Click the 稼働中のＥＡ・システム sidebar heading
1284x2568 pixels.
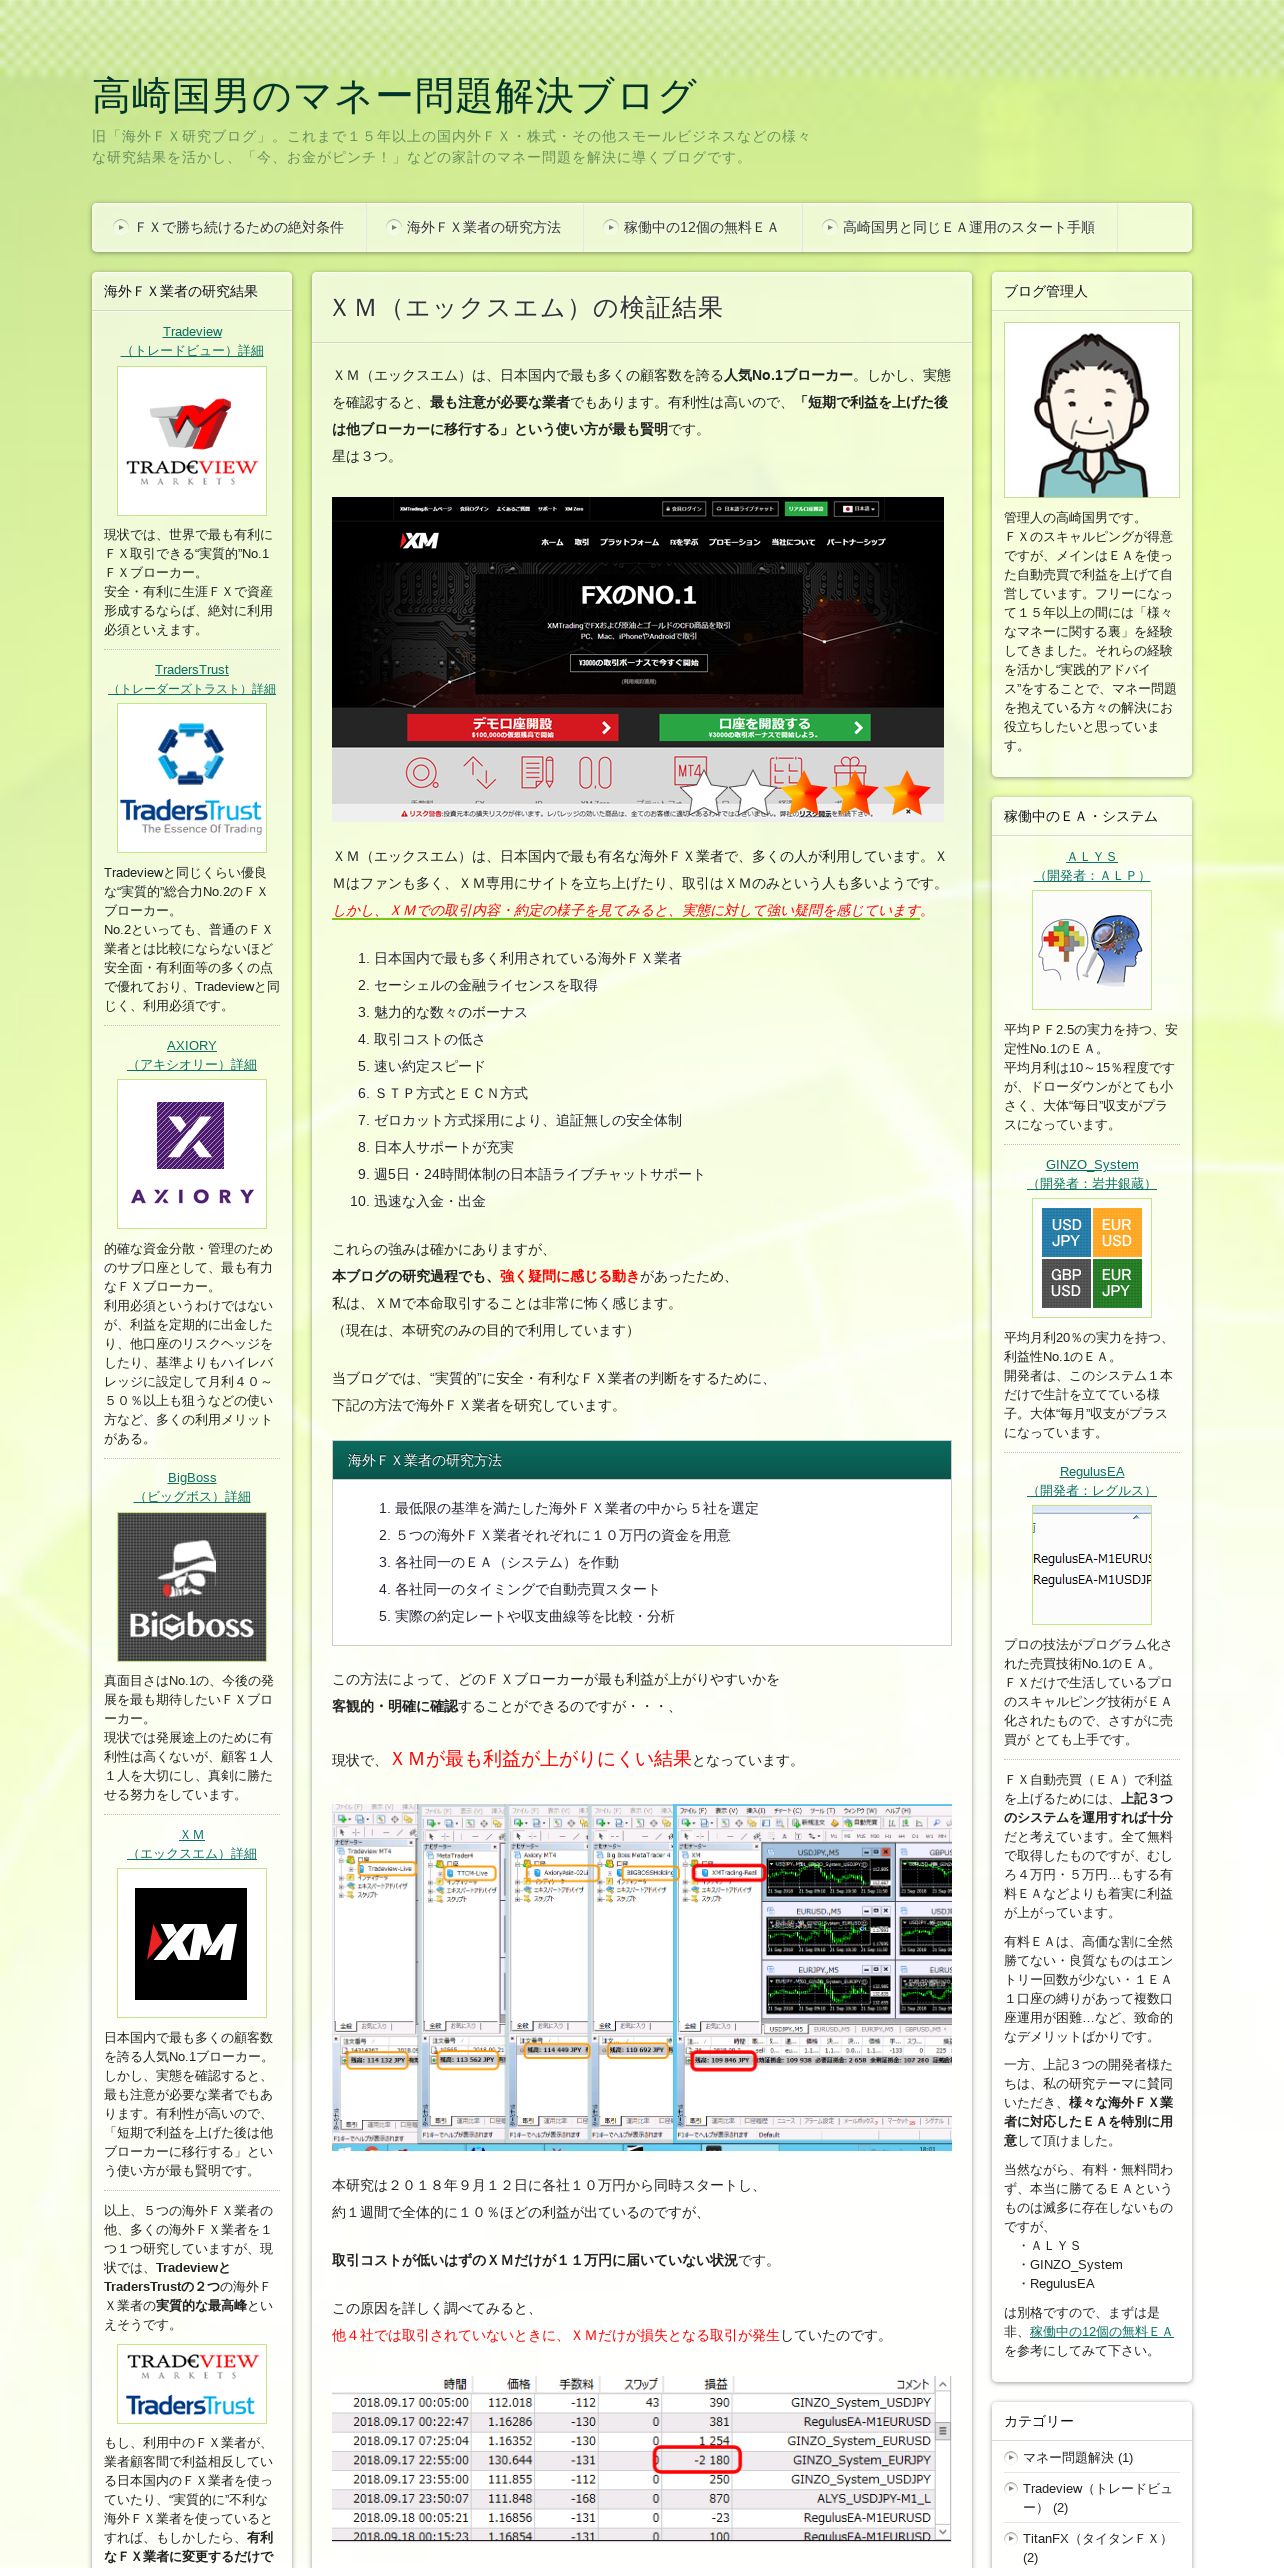(1080, 816)
